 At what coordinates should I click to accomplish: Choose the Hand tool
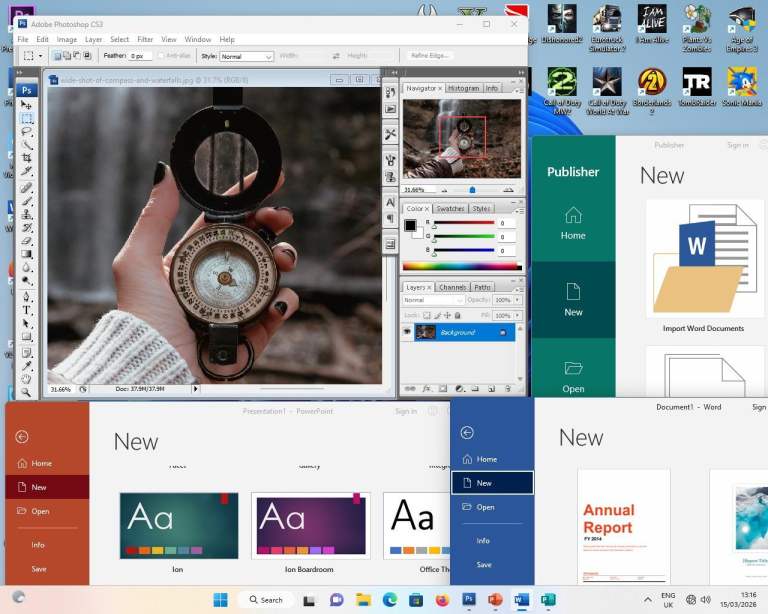(x=27, y=379)
